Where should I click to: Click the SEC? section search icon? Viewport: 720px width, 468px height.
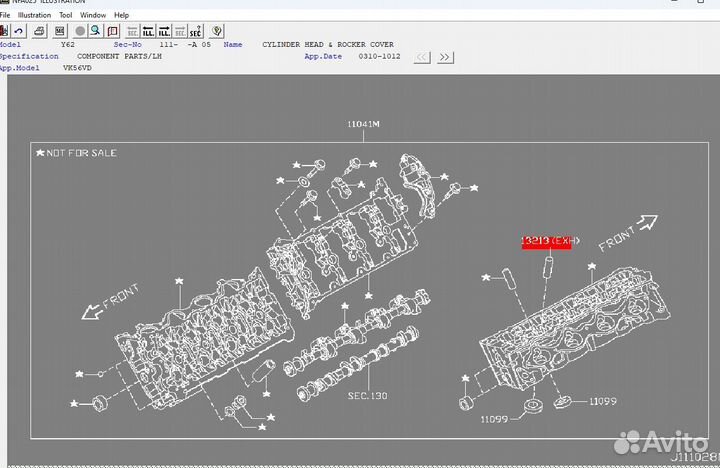tap(196, 31)
